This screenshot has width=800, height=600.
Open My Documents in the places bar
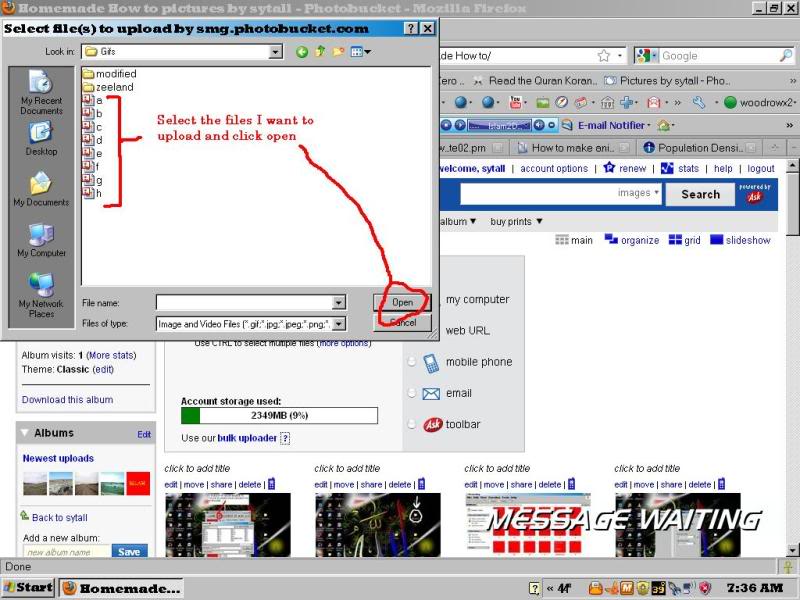tap(41, 188)
